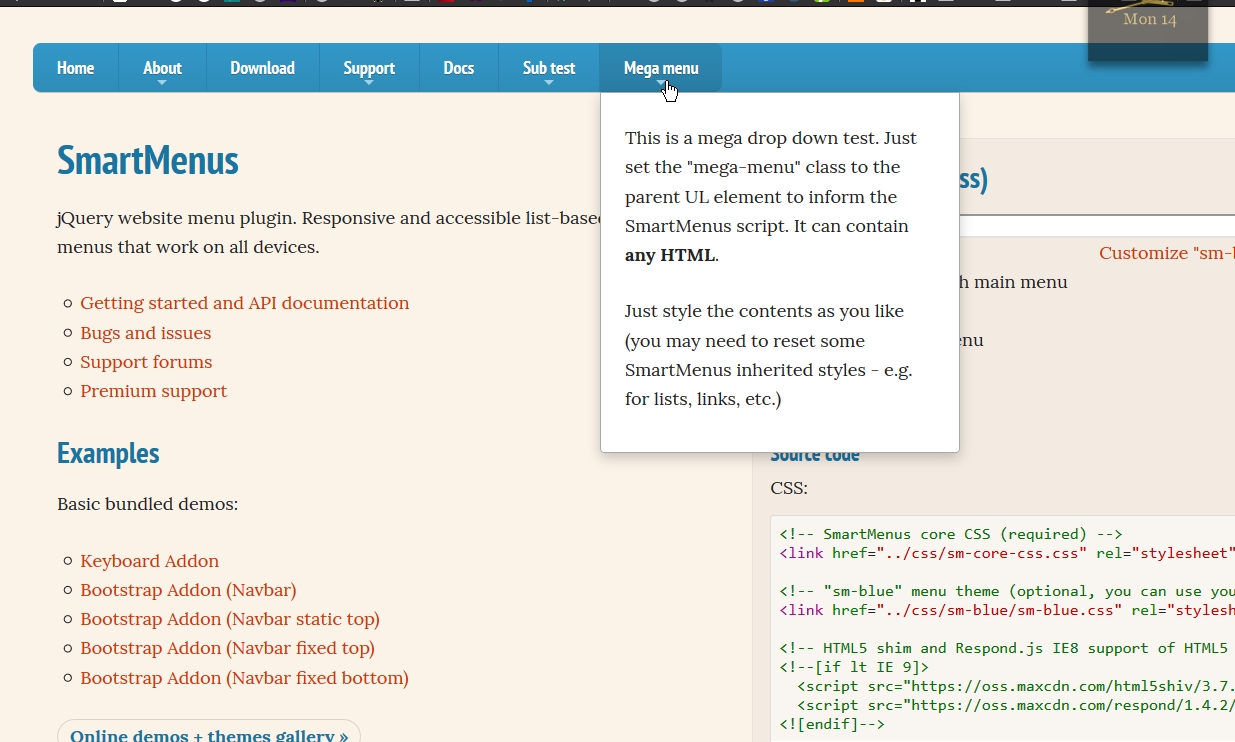Click the SmartMenus page heading

tap(147, 161)
